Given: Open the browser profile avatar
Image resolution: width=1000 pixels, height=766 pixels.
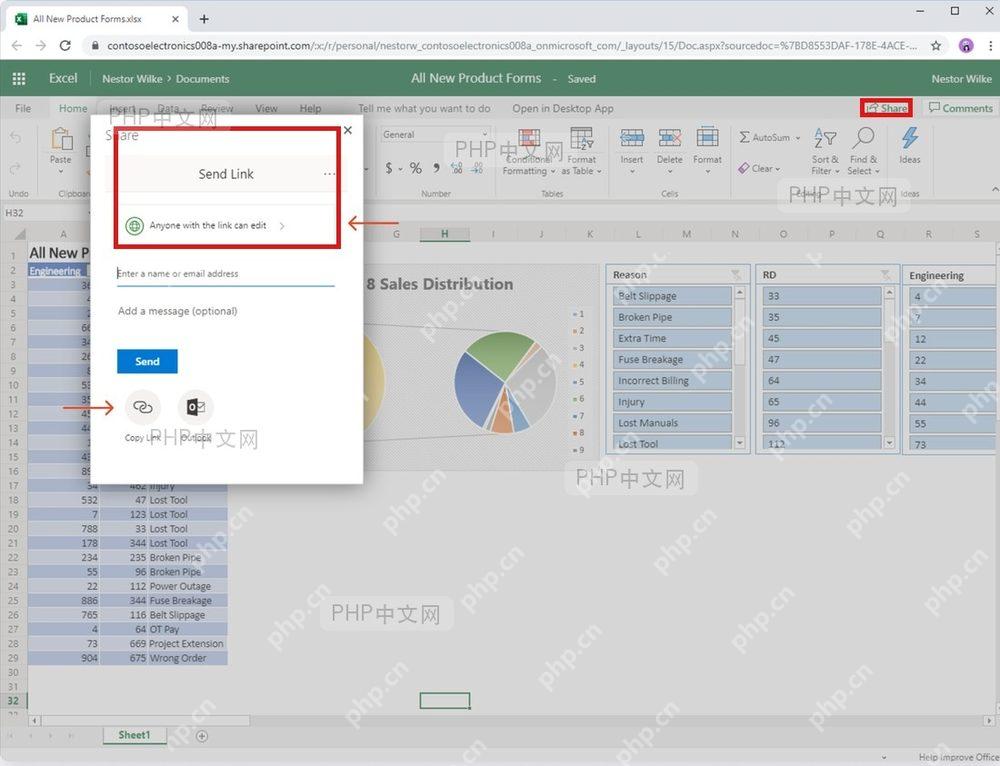Looking at the screenshot, I should (x=966, y=45).
